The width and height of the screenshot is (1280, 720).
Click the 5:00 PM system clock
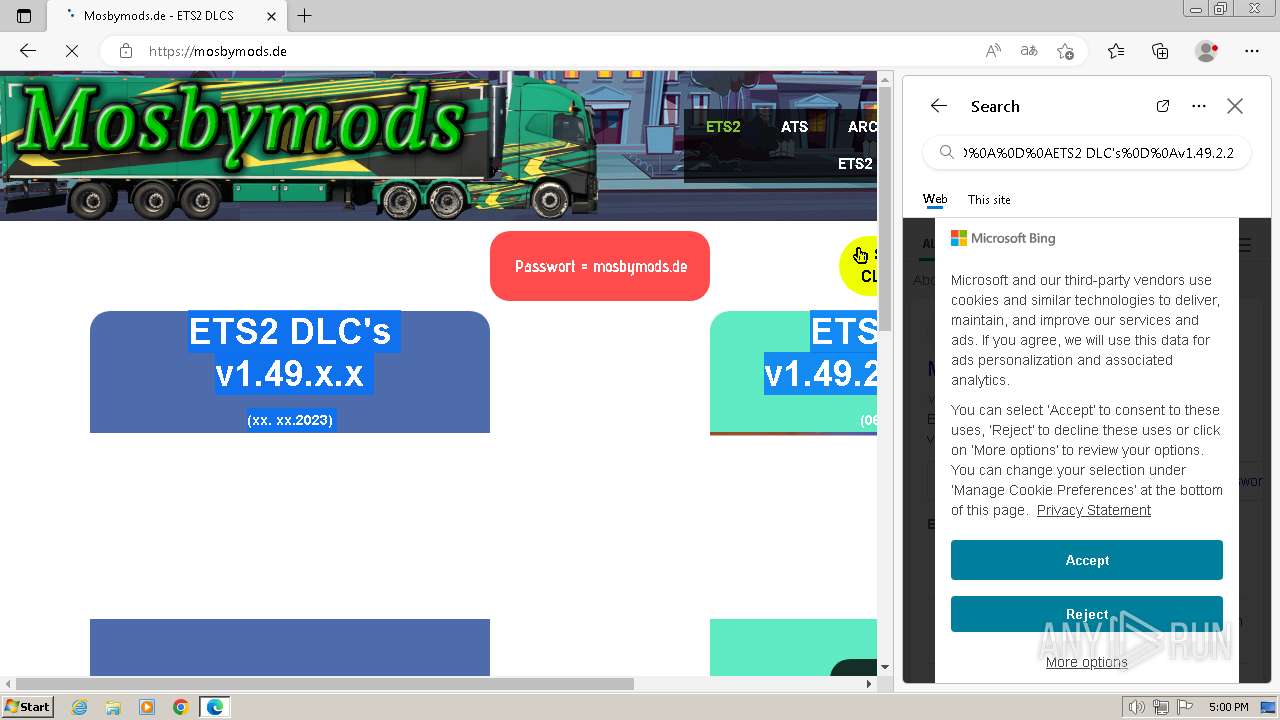(1228, 707)
